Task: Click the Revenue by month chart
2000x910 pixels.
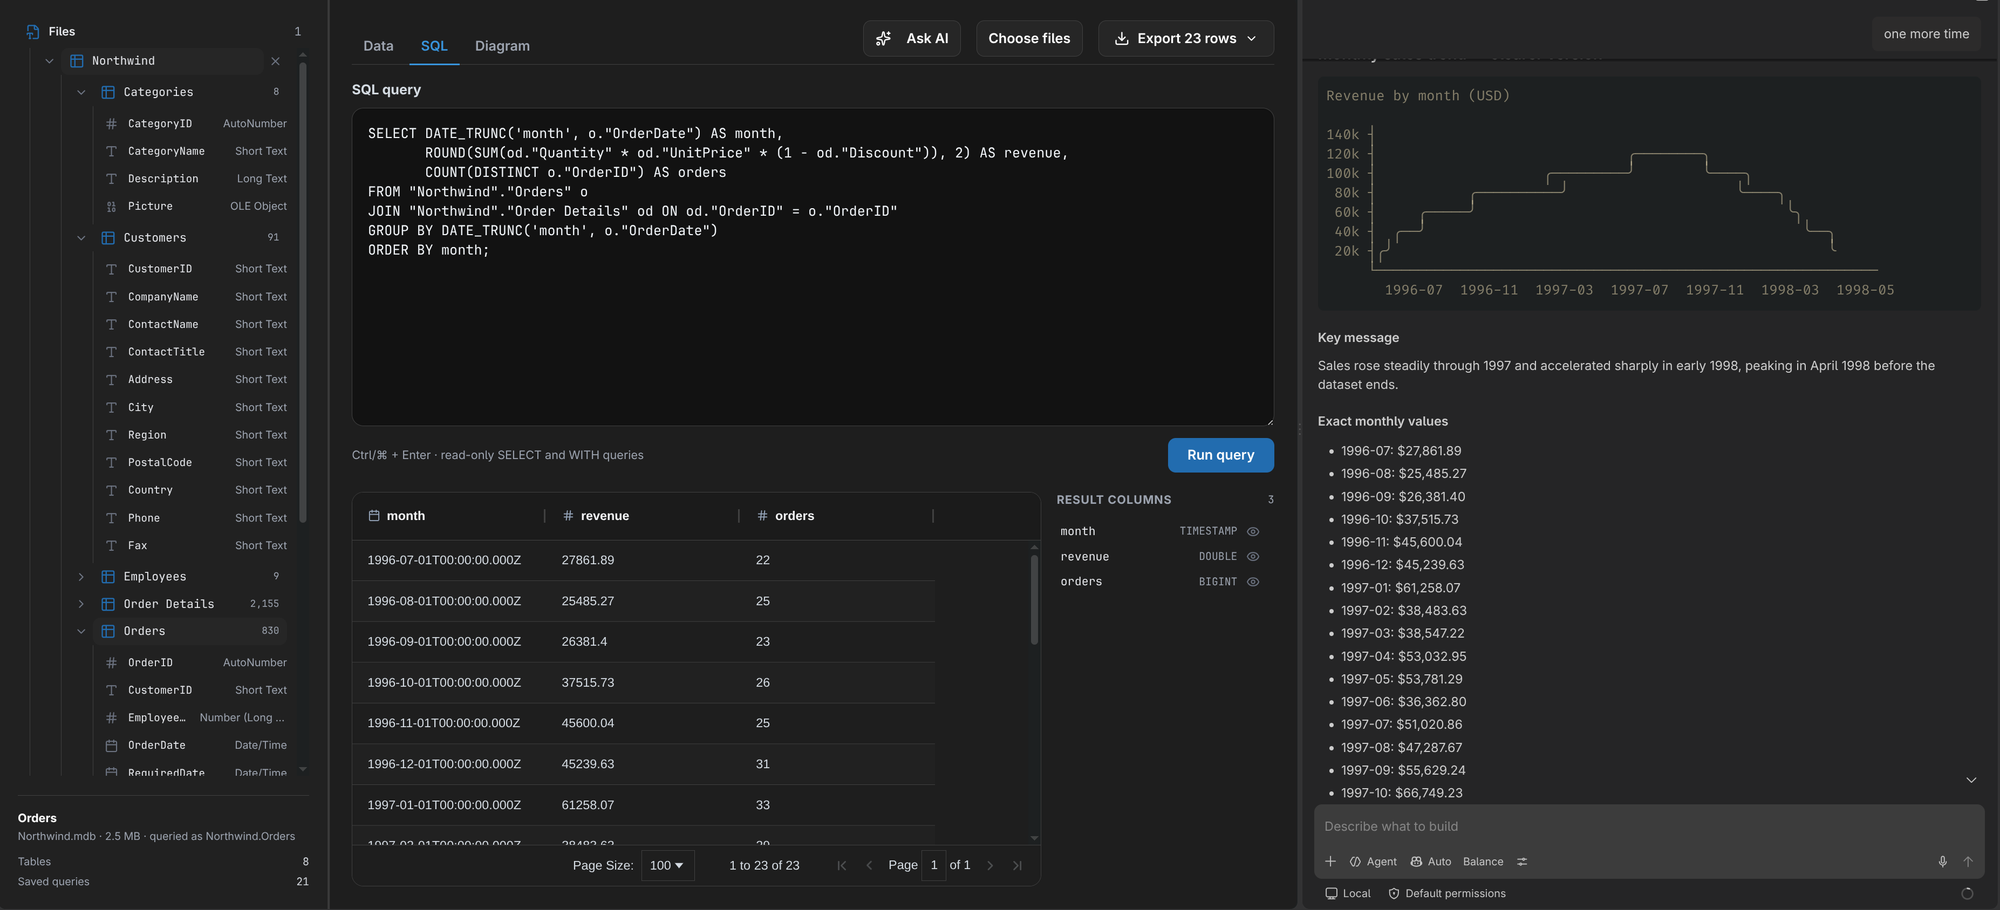Action: tap(1649, 194)
